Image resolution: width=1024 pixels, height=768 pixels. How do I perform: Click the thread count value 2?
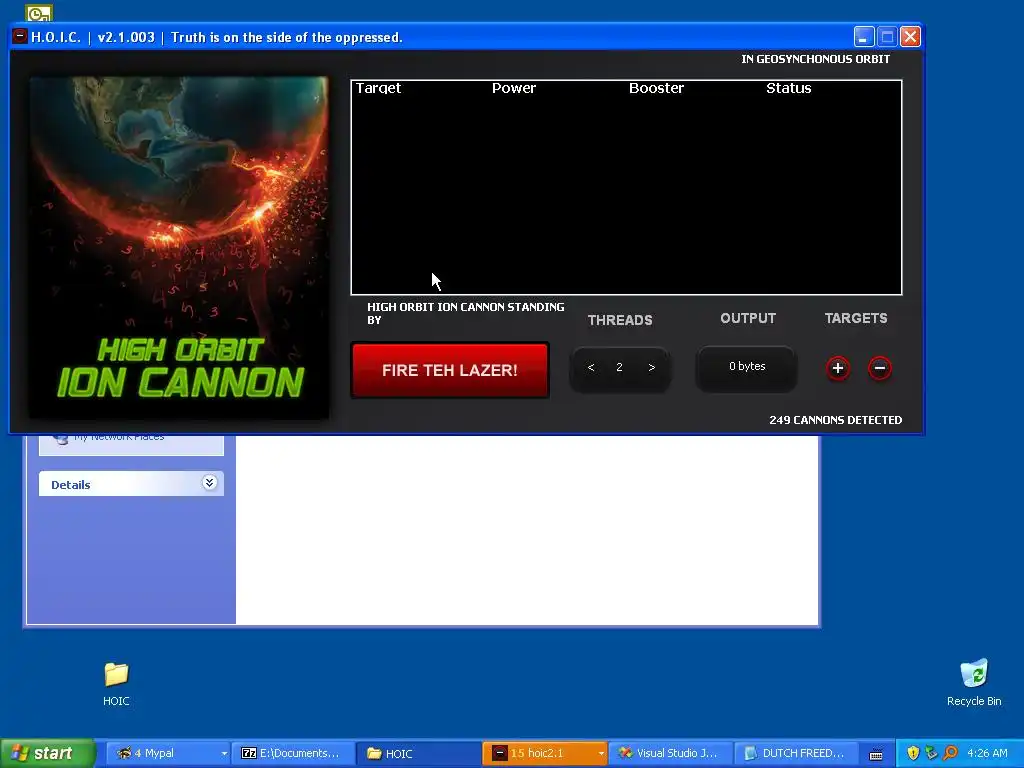[x=619, y=368]
